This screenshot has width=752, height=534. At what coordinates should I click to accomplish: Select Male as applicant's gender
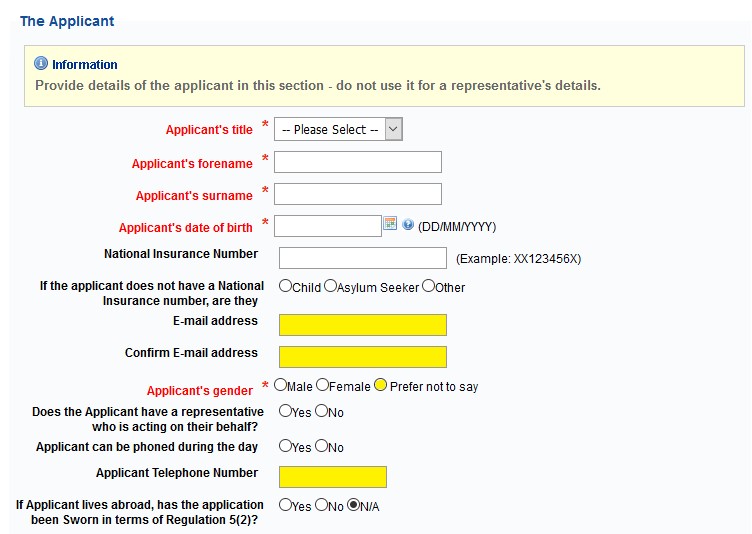pyautogui.click(x=280, y=385)
